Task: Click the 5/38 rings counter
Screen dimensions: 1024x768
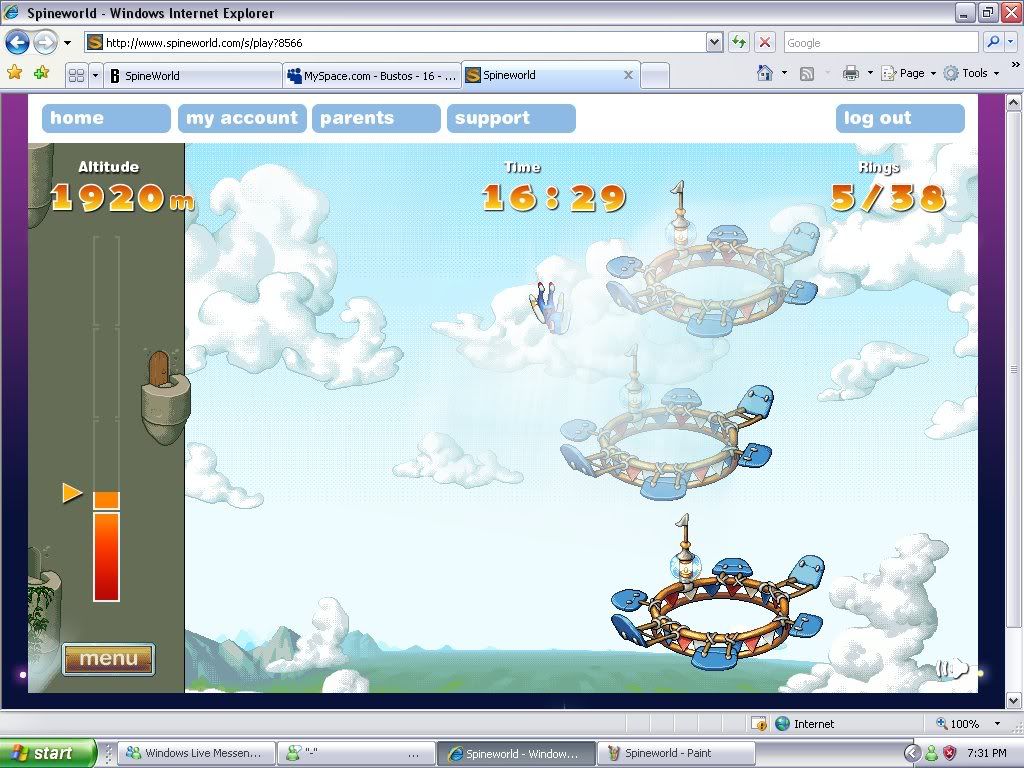Action: pyautogui.click(x=888, y=197)
